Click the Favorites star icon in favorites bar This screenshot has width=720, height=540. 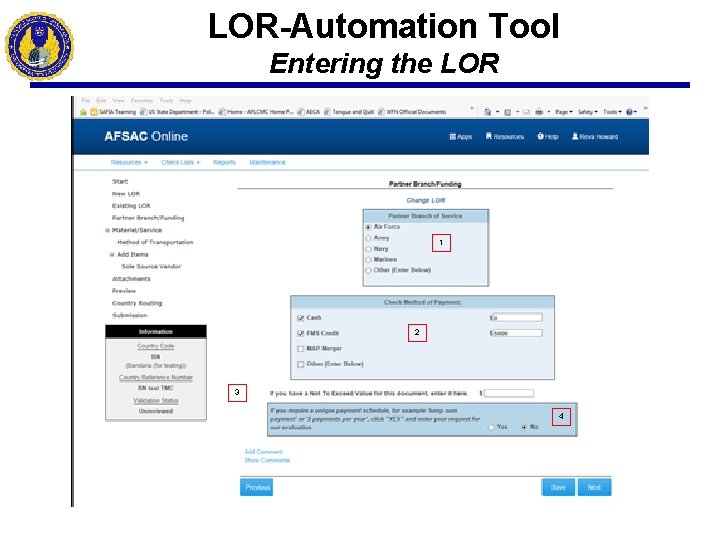point(83,112)
